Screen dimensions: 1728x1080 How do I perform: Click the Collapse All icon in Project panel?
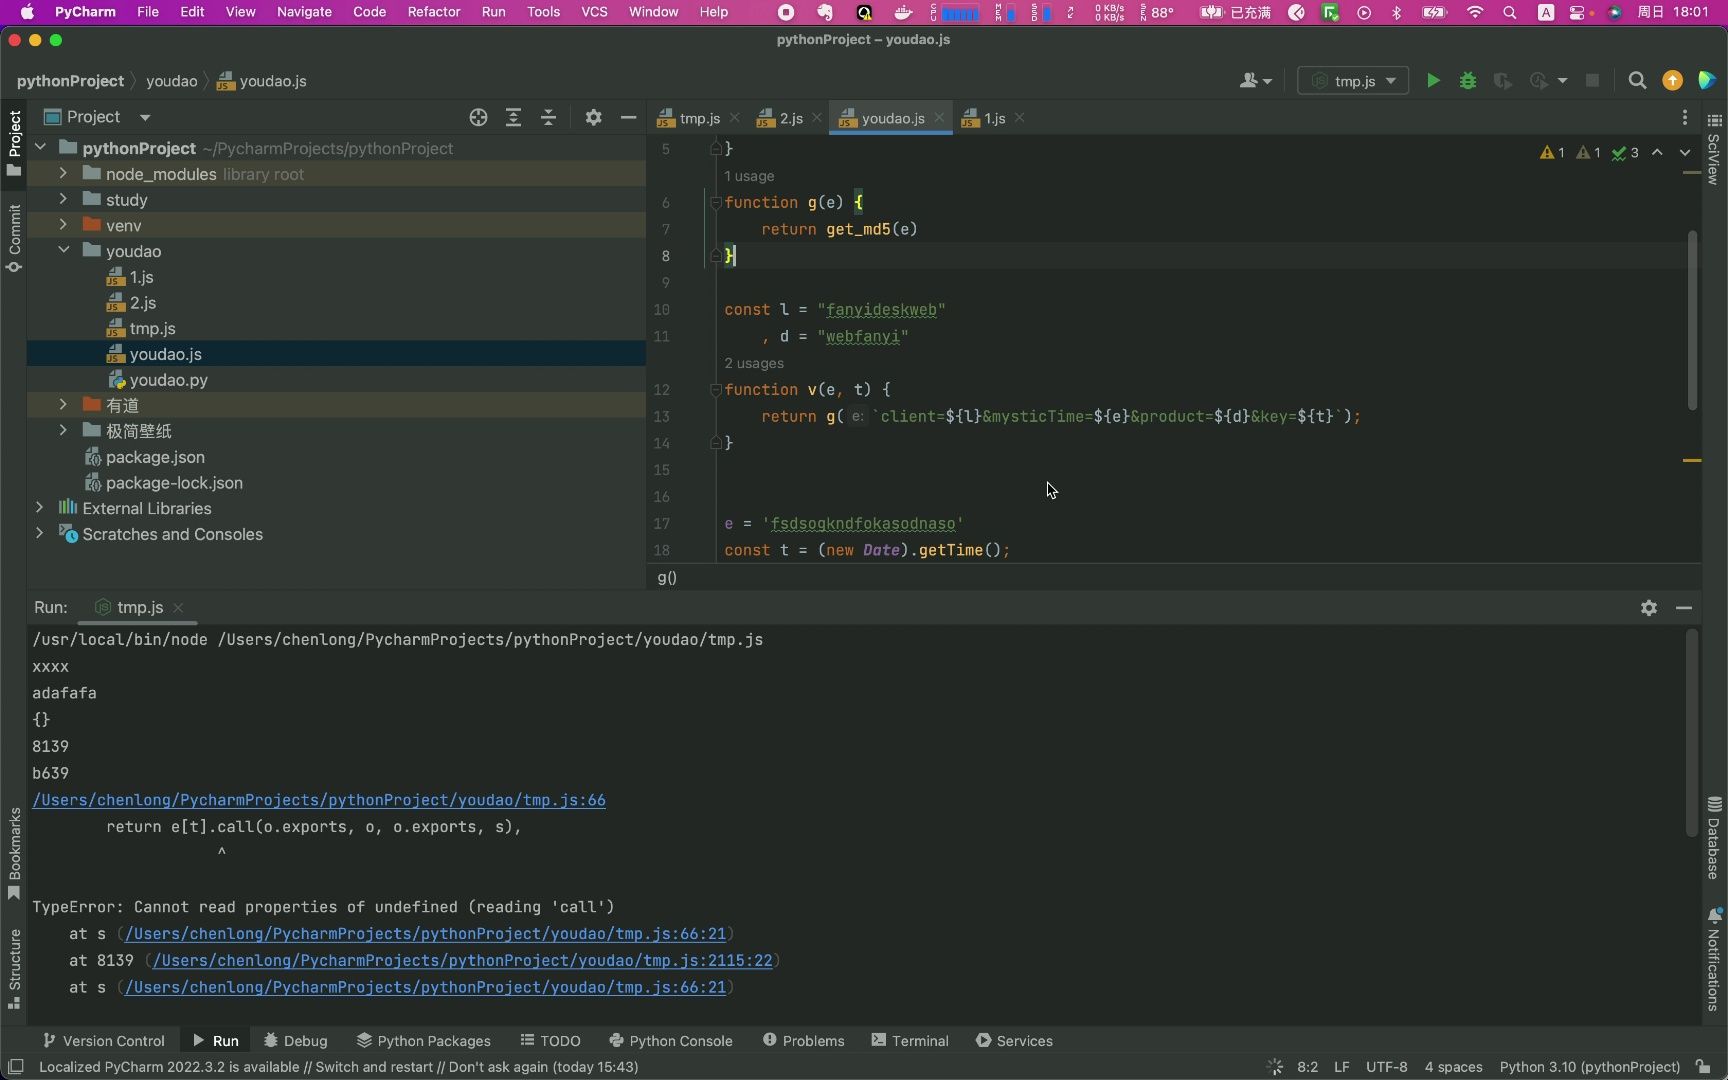click(x=548, y=117)
